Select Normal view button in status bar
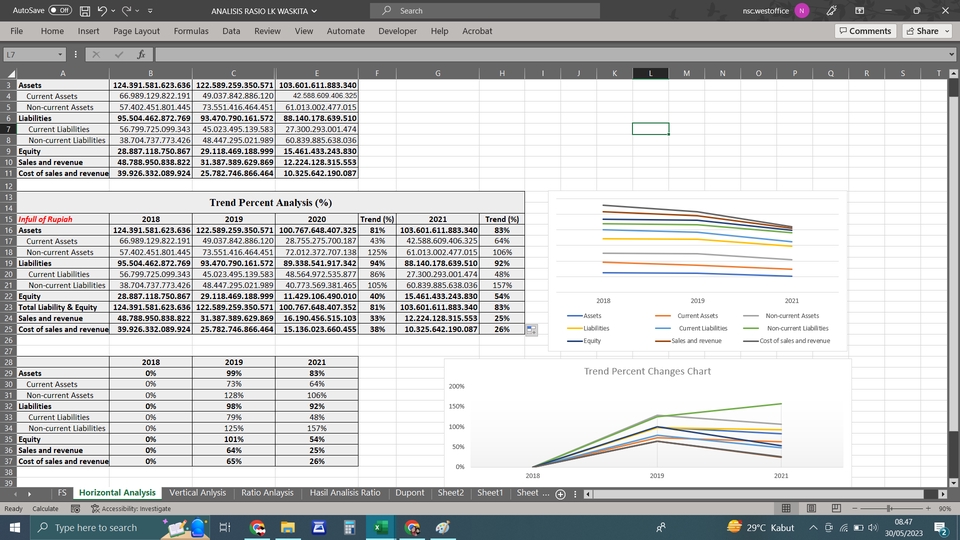 coord(786,508)
